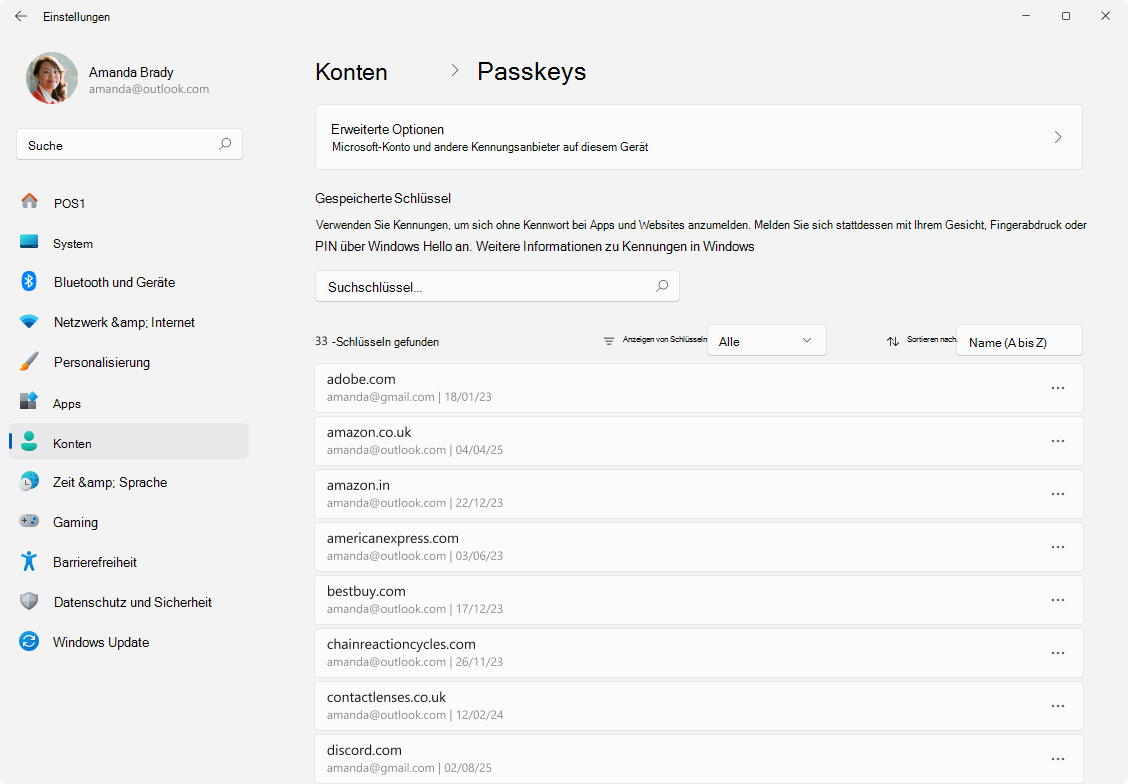
Task: Expand Erweiterte Optionen chevron
Action: (x=1058, y=137)
